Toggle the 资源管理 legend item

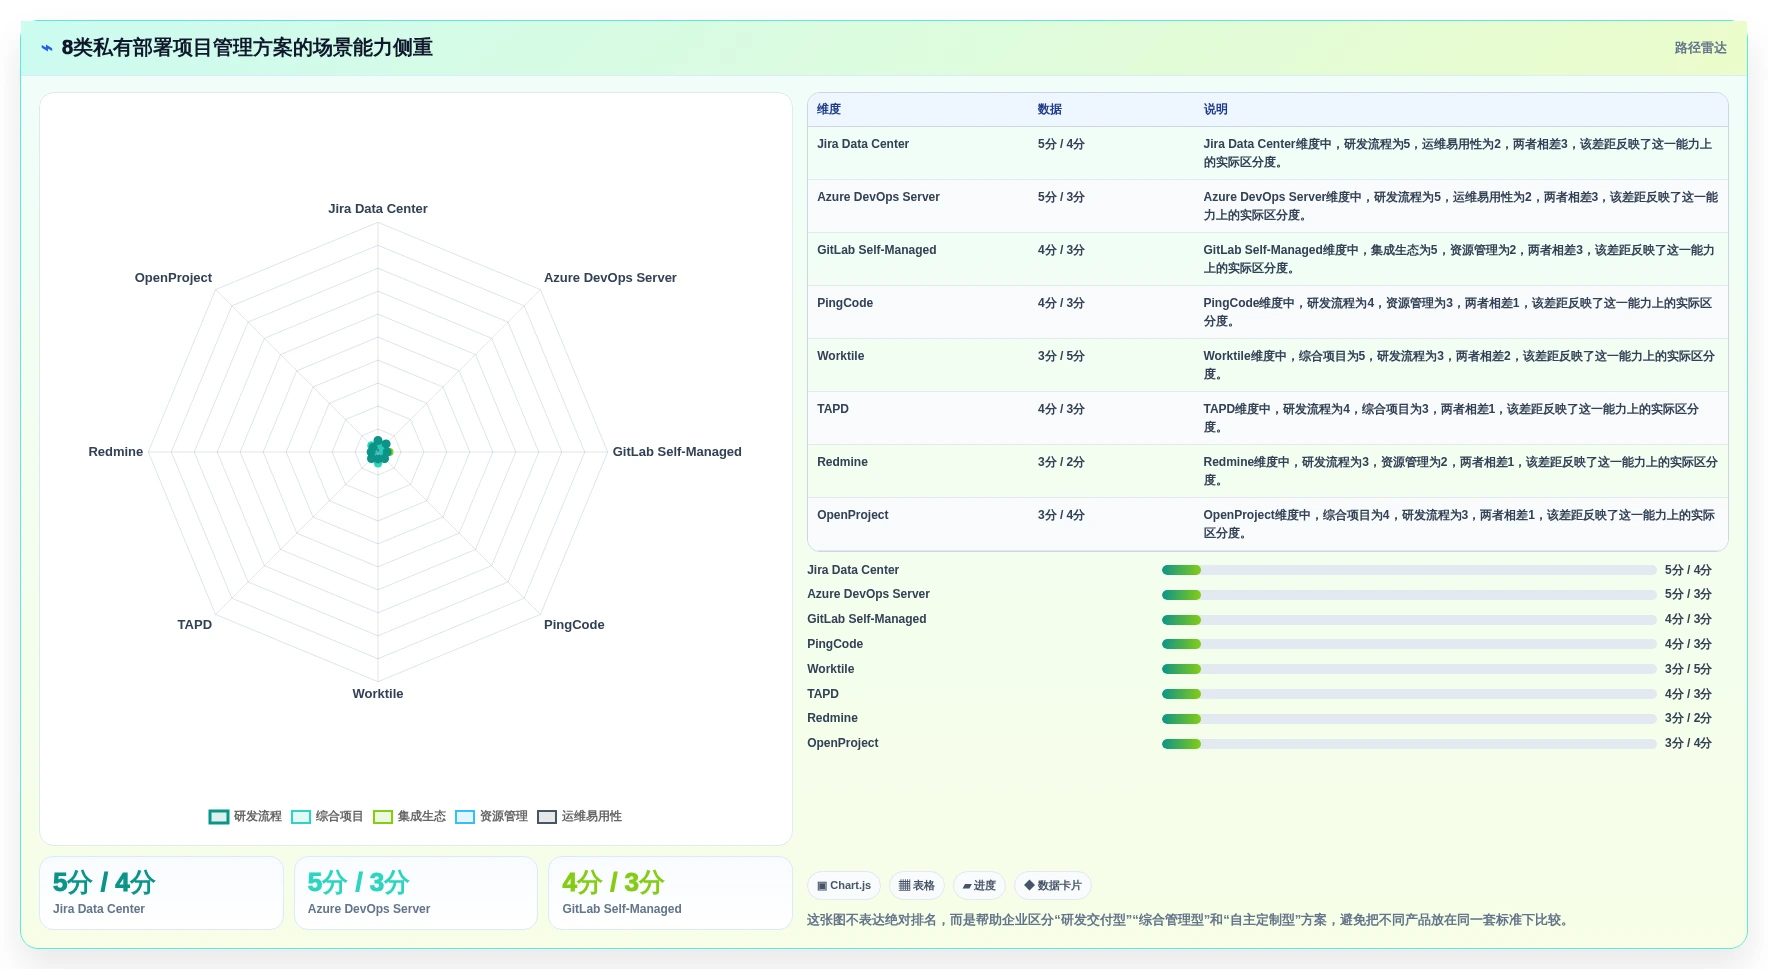click(x=491, y=816)
